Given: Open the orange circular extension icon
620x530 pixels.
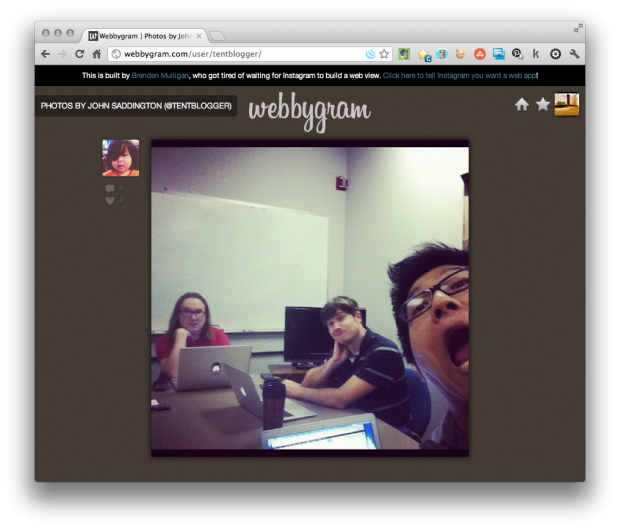Looking at the screenshot, I should coord(480,54).
